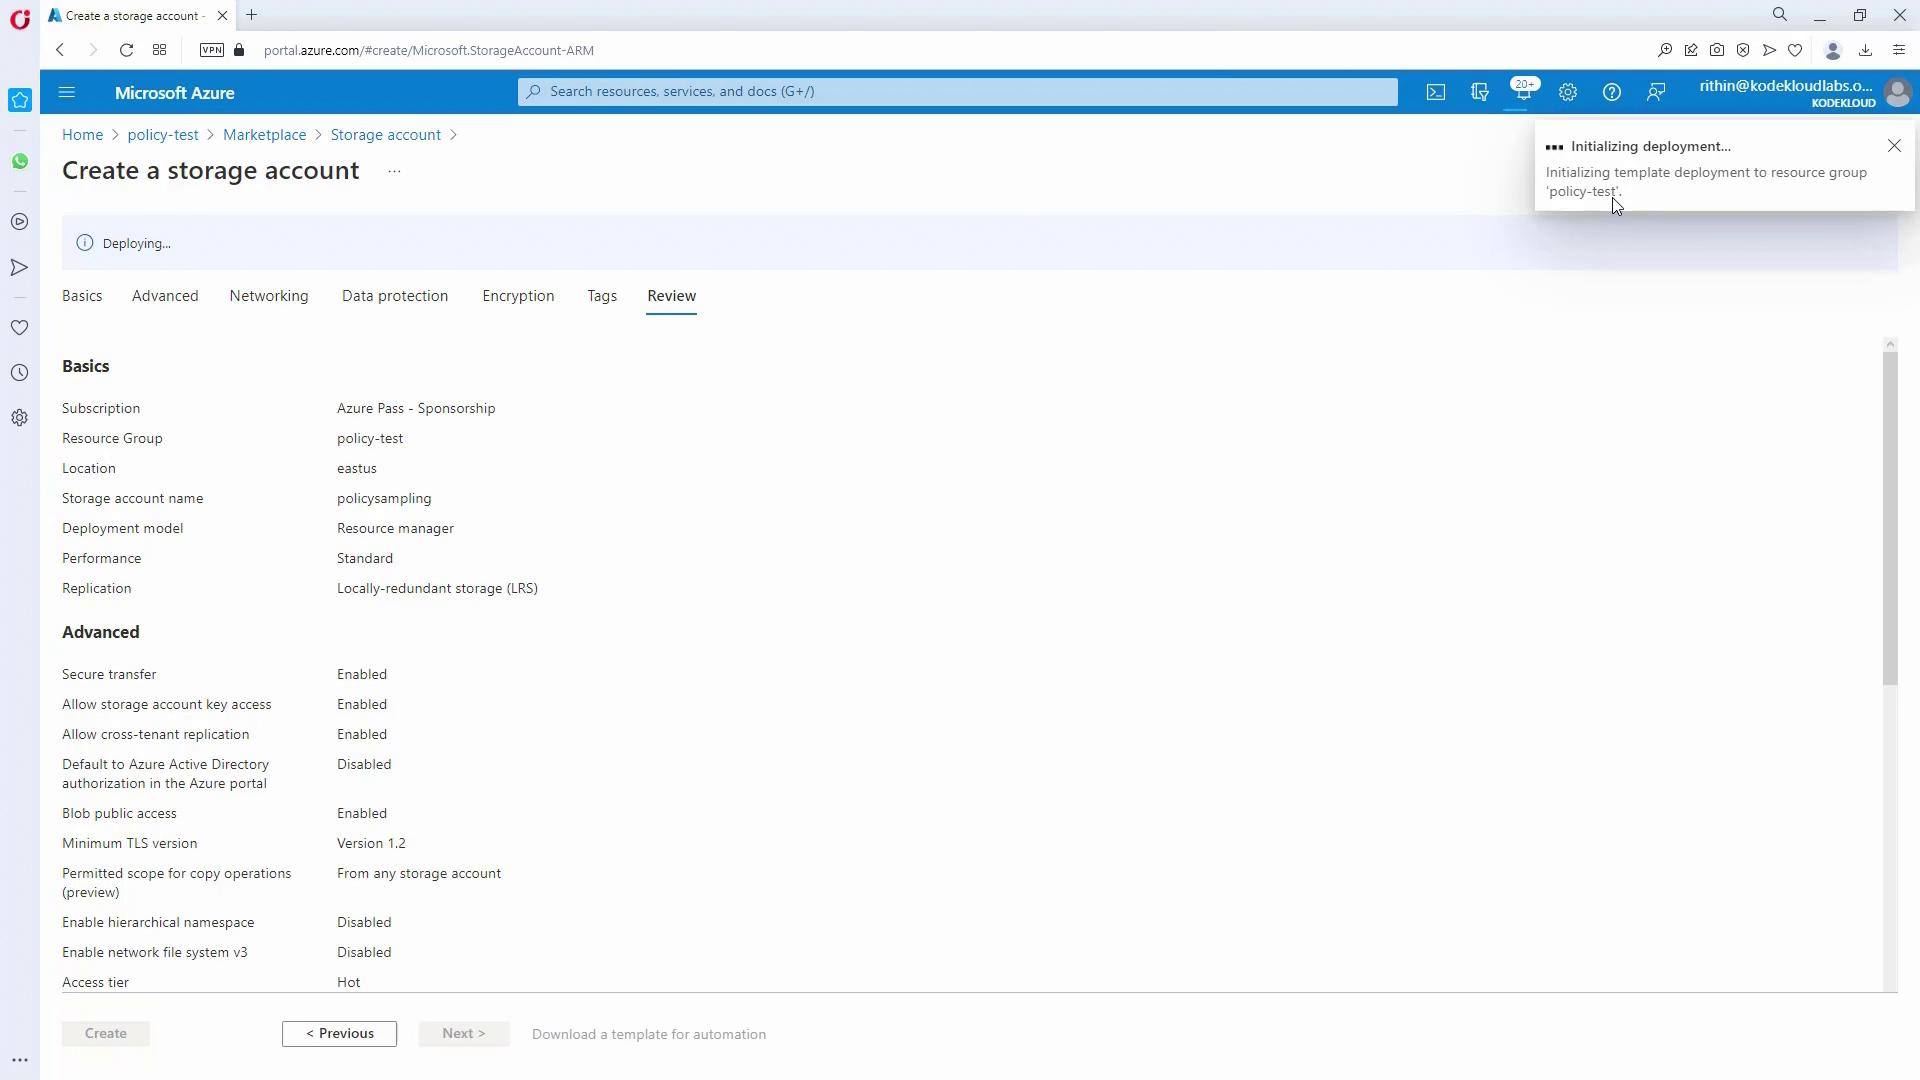Image resolution: width=1920 pixels, height=1080 pixels.
Task: Switch to the Encryption tab
Action: (518, 296)
